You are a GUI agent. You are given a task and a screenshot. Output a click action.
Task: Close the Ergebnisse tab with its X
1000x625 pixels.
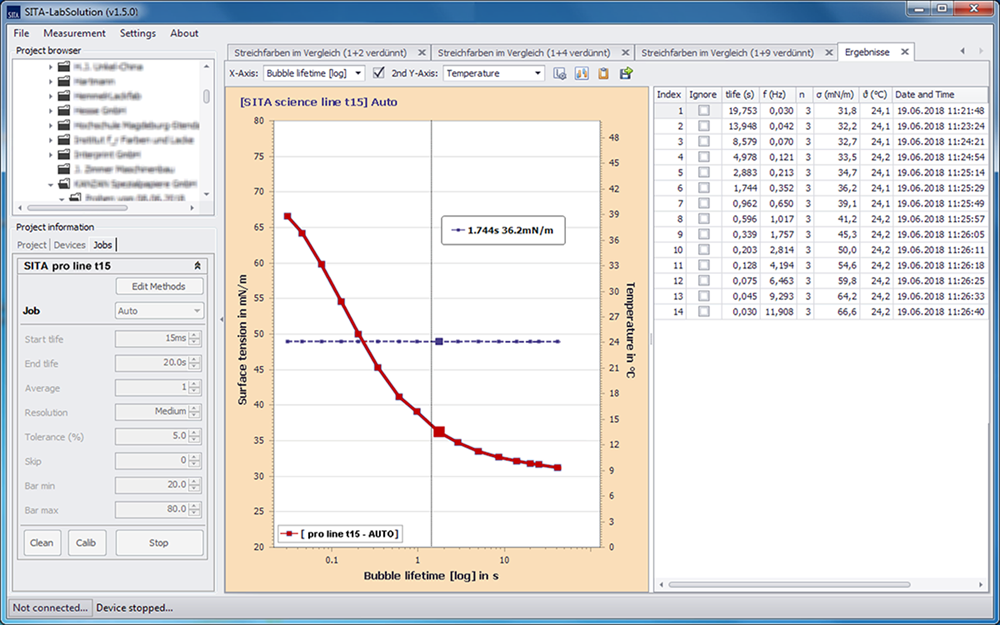(x=904, y=52)
